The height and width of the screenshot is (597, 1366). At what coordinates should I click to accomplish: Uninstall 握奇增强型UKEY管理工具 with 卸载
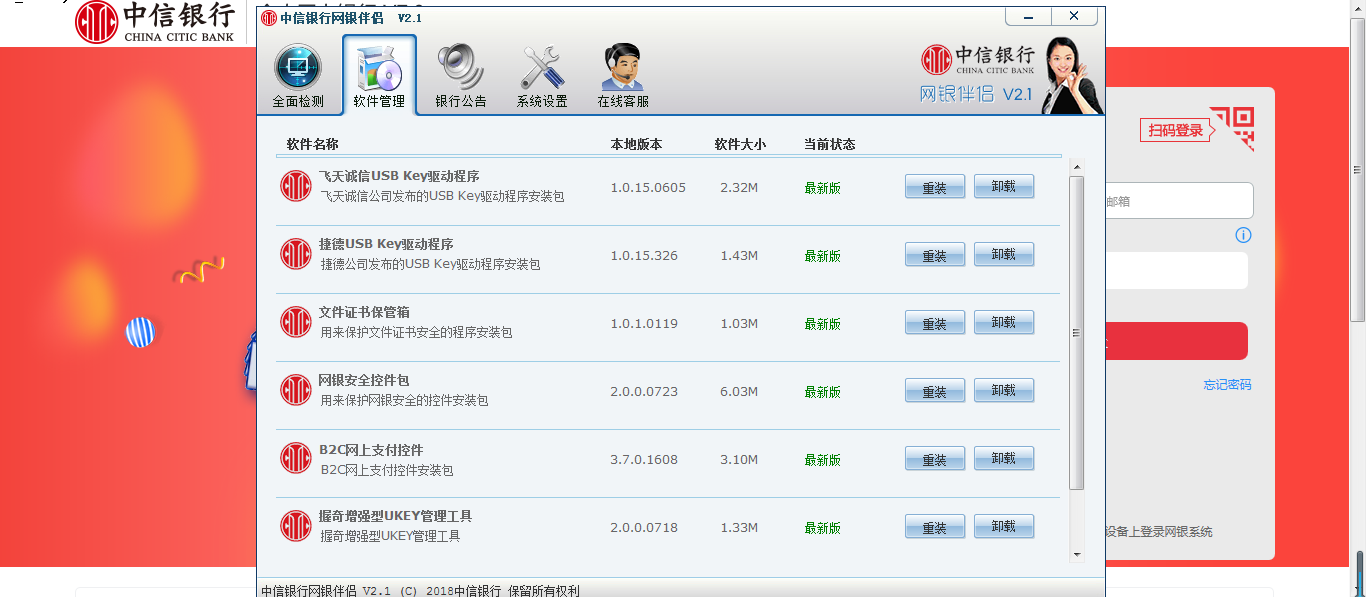tap(1004, 527)
